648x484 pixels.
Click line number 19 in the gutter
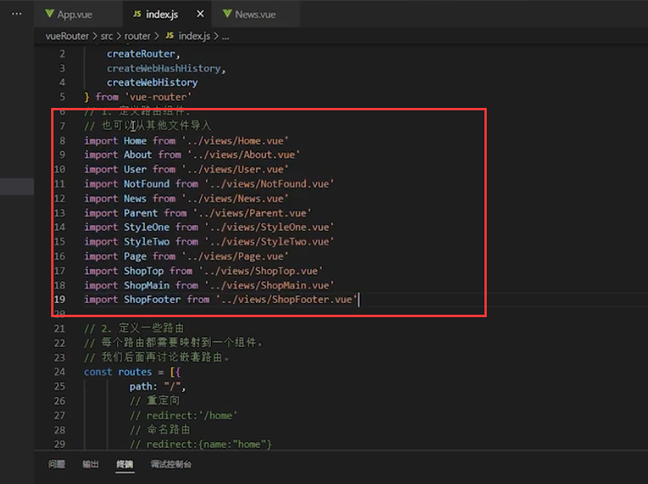(60, 299)
